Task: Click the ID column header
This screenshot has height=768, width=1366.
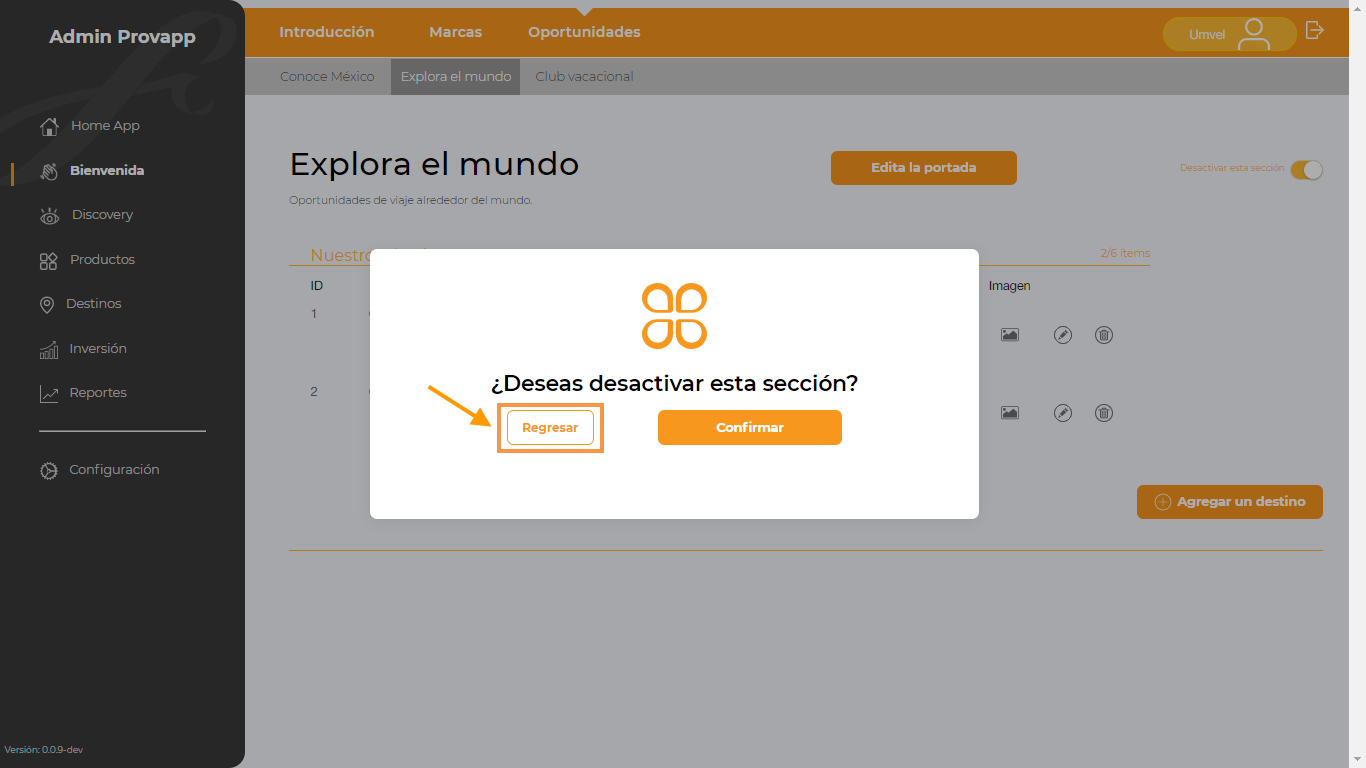Action: (317, 286)
